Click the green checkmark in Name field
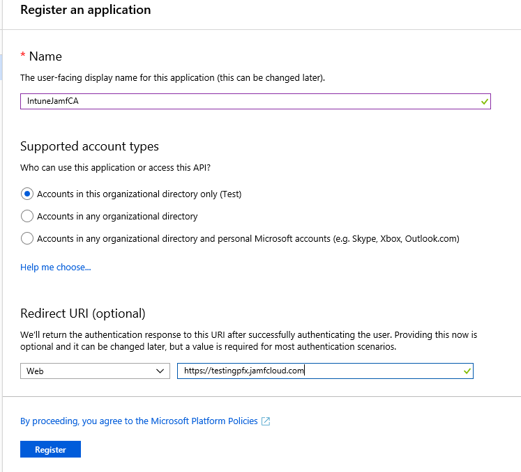This screenshot has height=472, width=521. click(x=485, y=101)
